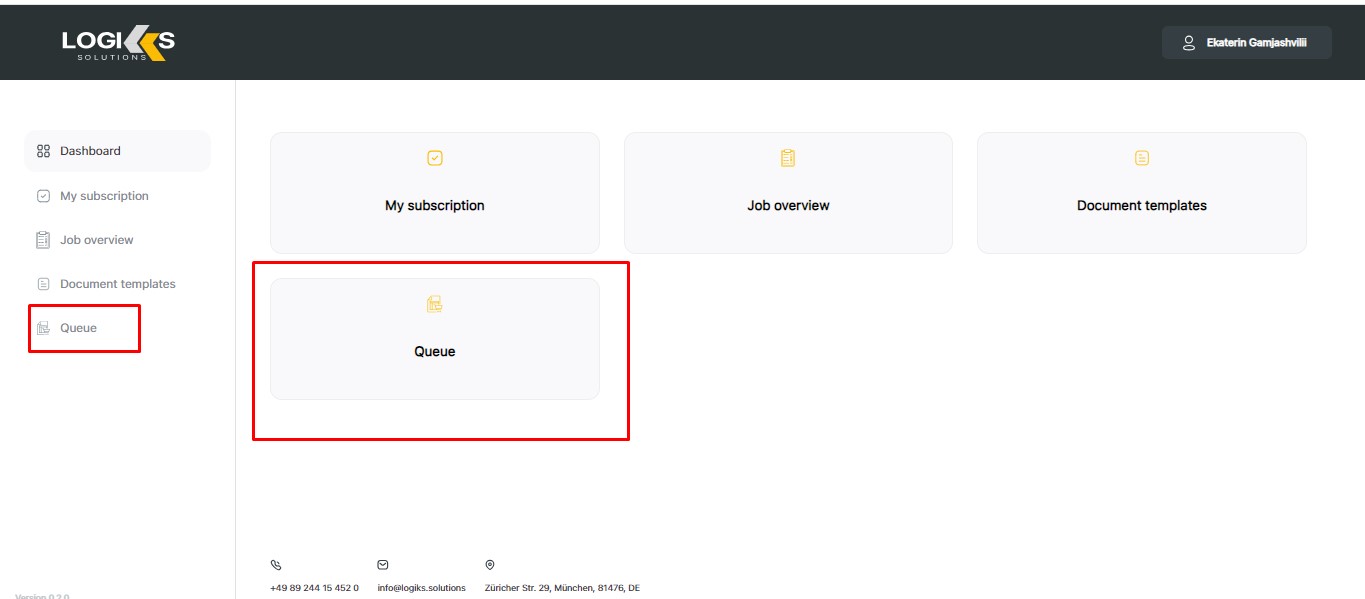Click the Queue icon in the sidebar
Image resolution: width=1365 pixels, height=599 pixels.
(x=43, y=328)
